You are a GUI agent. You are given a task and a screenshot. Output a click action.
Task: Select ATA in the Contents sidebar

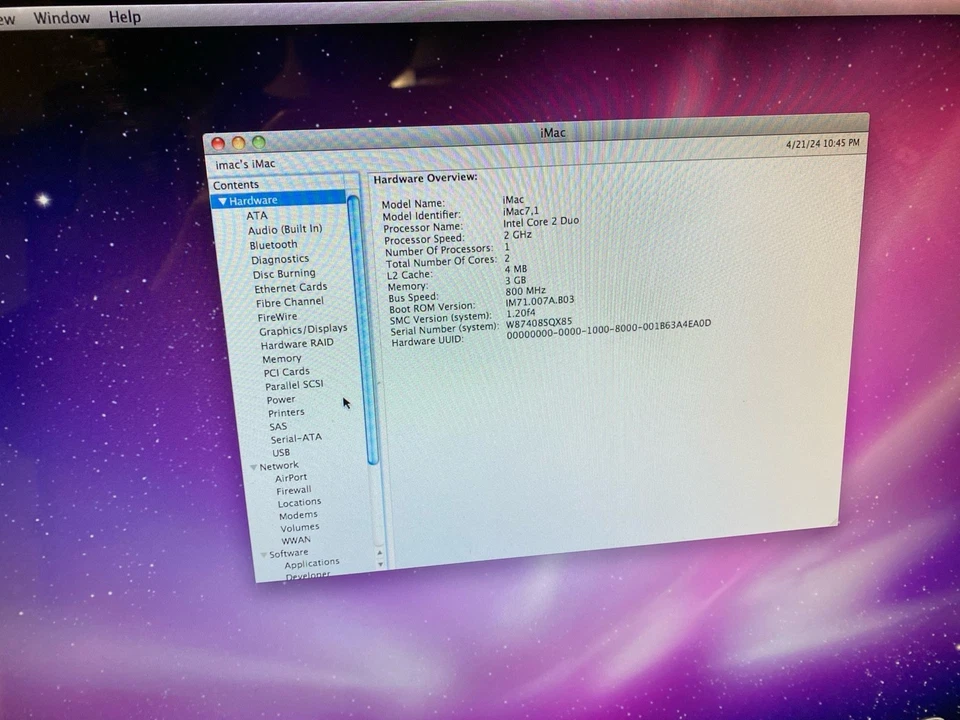(257, 215)
